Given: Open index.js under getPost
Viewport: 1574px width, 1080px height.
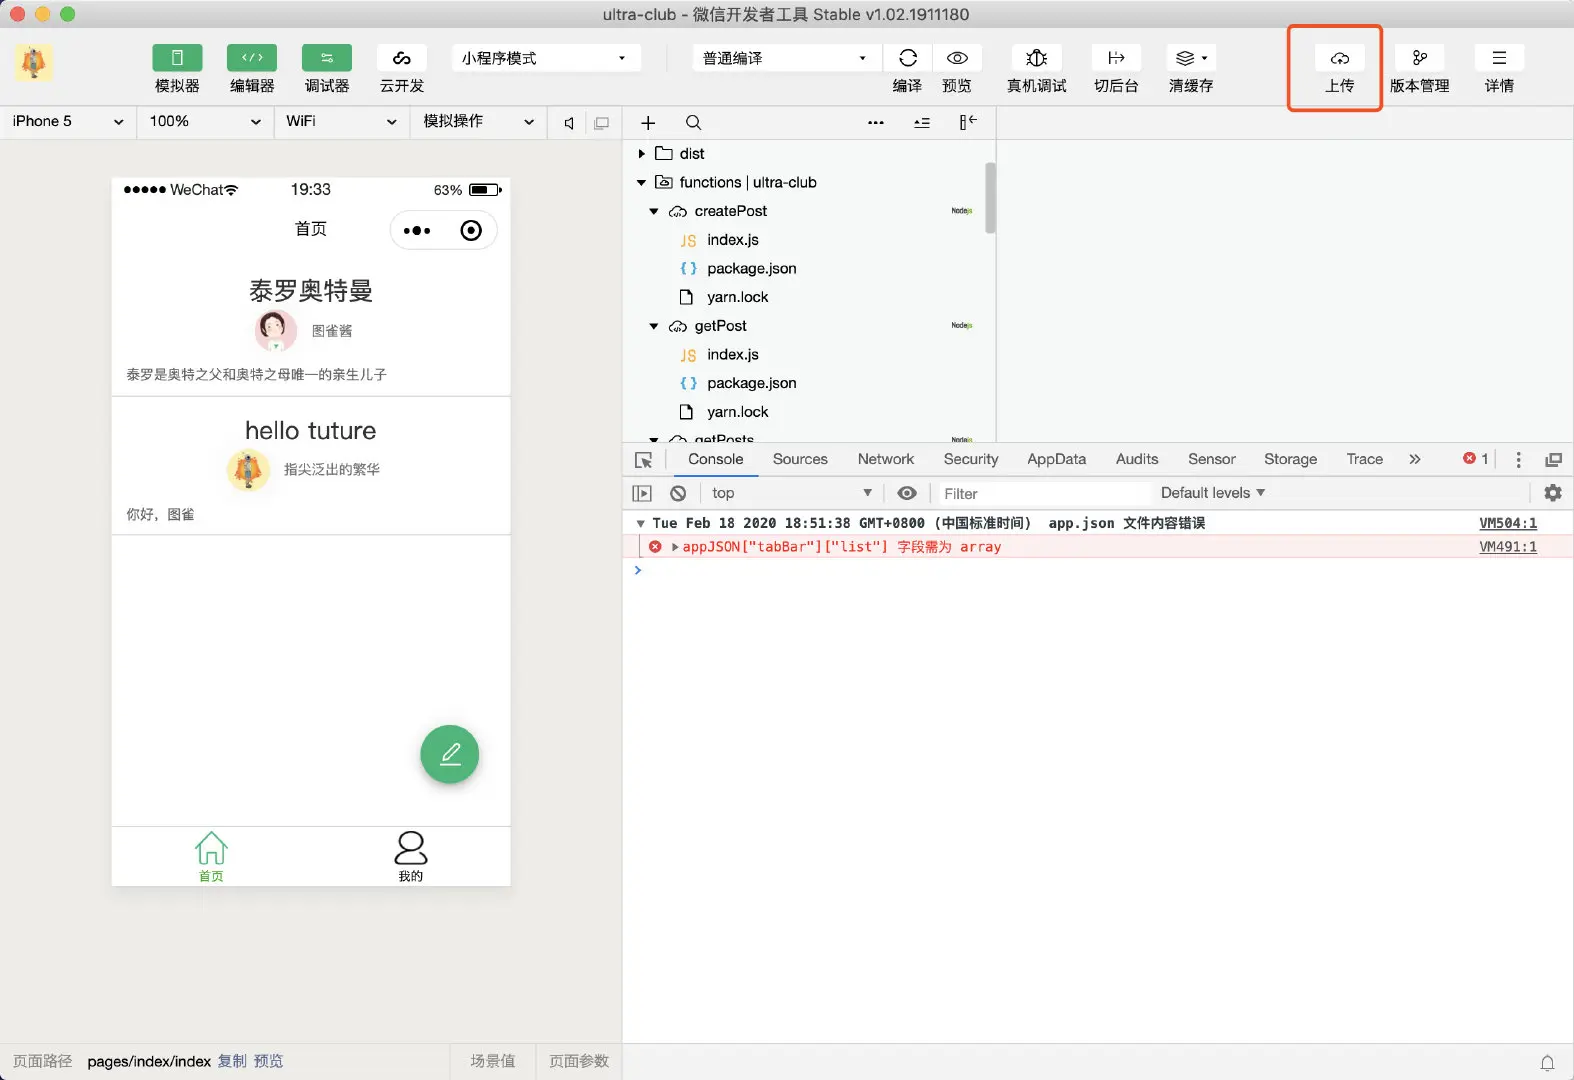Looking at the screenshot, I should pos(733,355).
